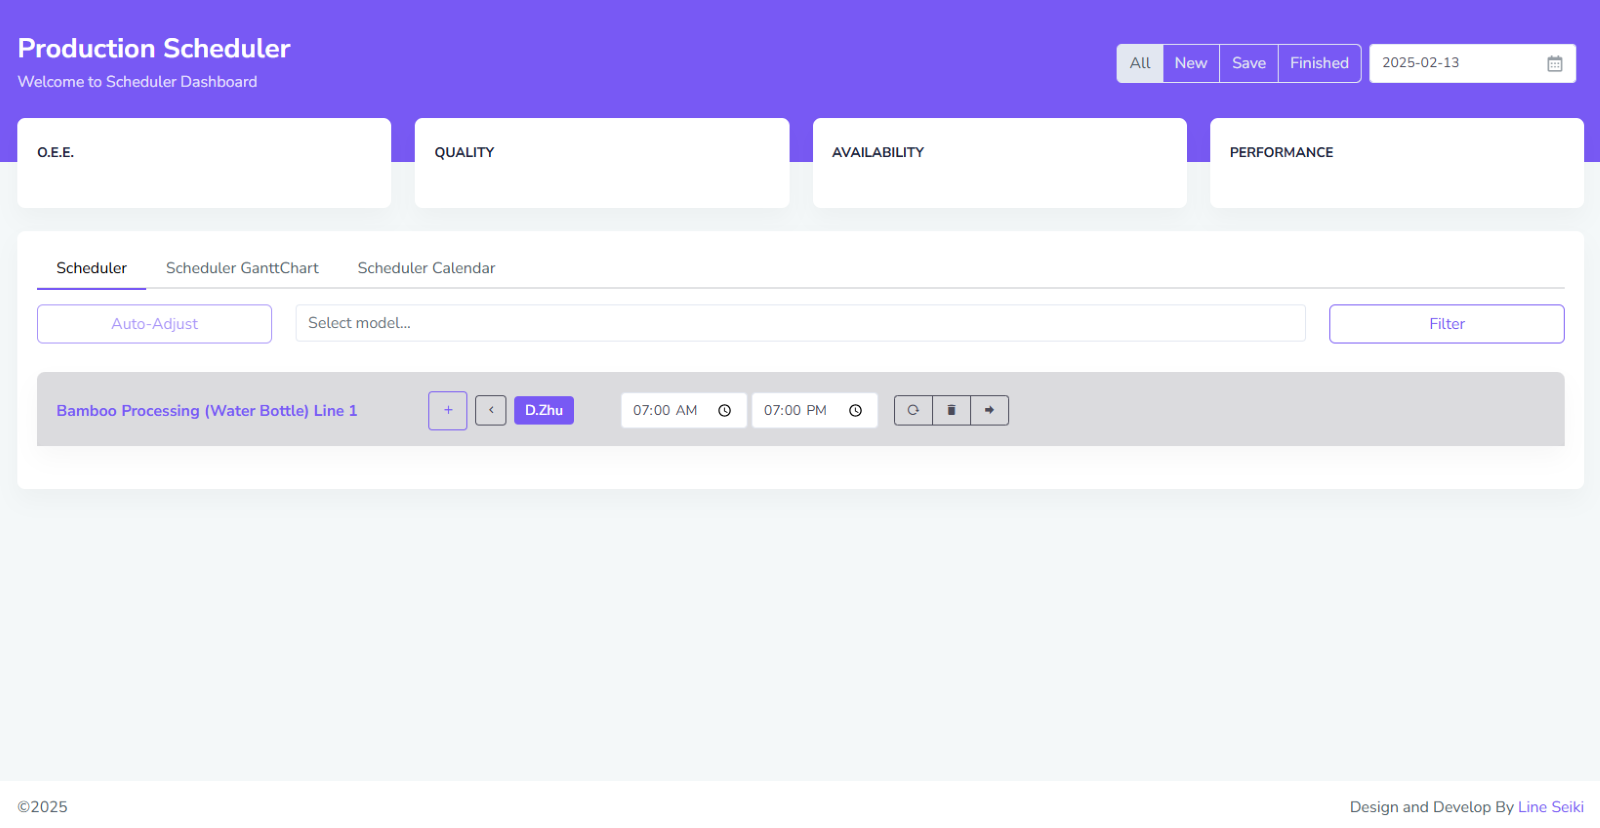Viewport: 1600px width, 828px height.
Task: Open the Select model dropdown
Action: (800, 323)
